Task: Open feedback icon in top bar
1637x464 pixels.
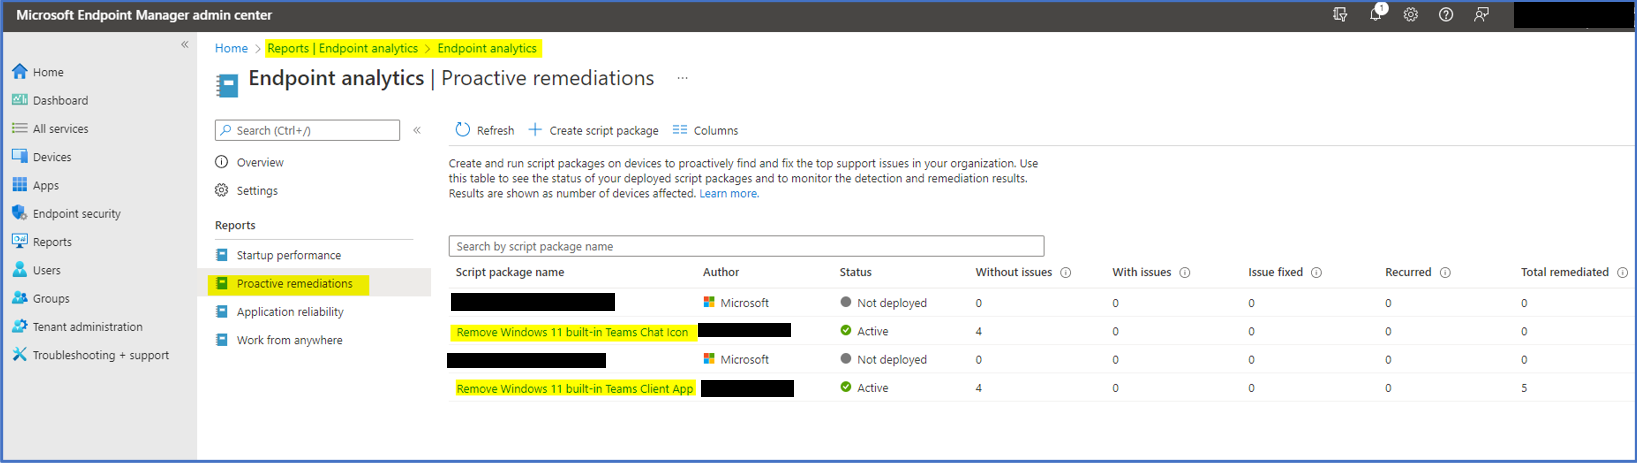Action: (1481, 15)
